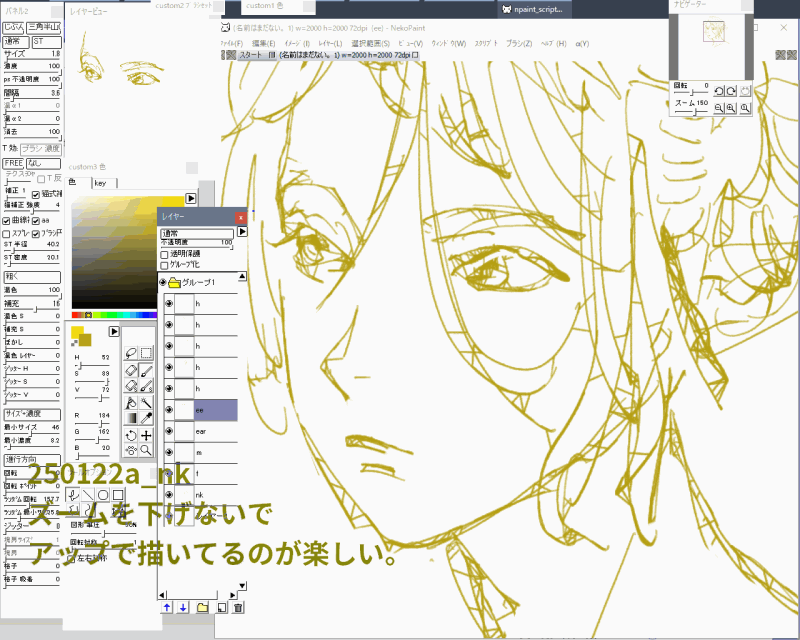
Task: Select the paw hand tool
Action: 131,450
